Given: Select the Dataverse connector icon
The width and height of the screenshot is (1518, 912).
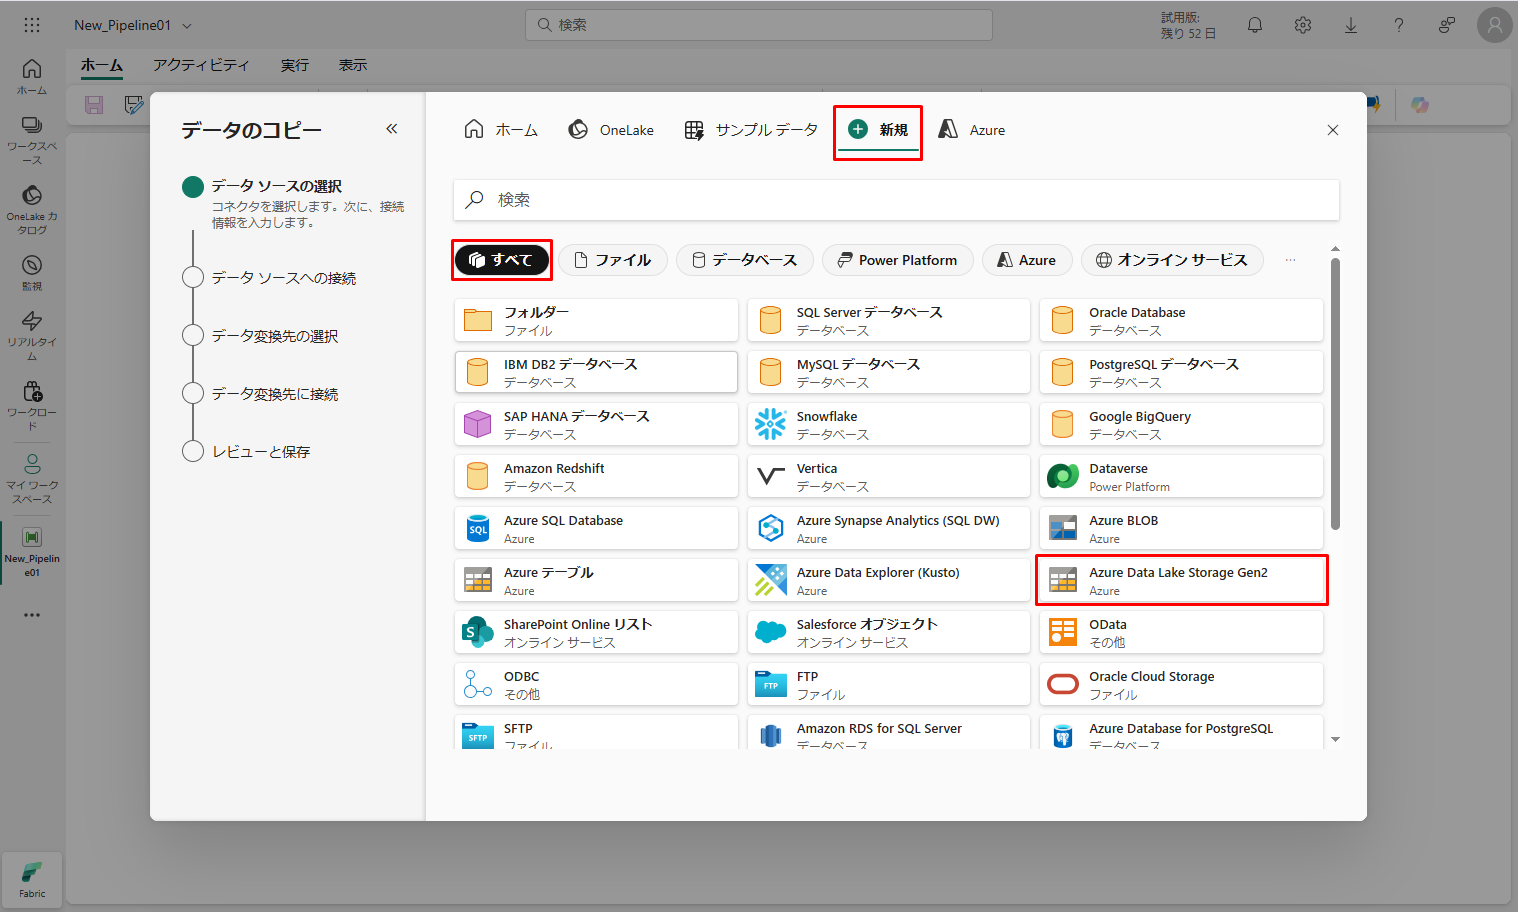Looking at the screenshot, I should click(1062, 476).
